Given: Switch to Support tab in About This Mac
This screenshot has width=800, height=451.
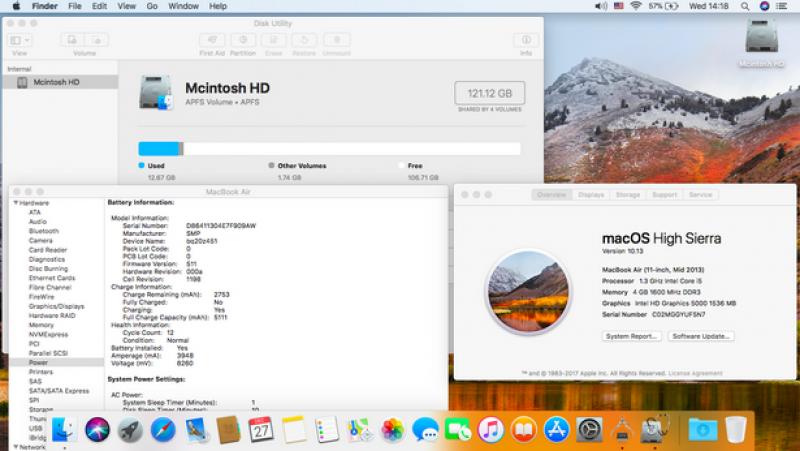Looking at the screenshot, I should click(664, 195).
